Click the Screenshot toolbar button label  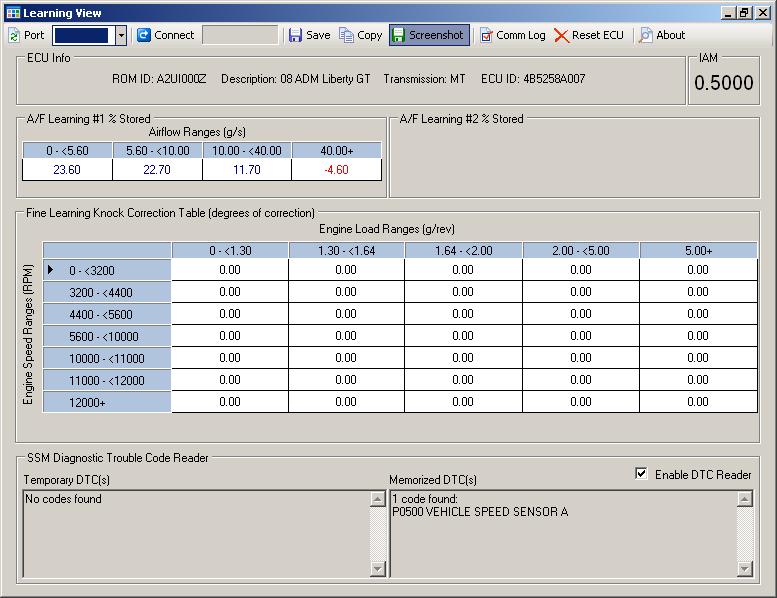pos(436,35)
